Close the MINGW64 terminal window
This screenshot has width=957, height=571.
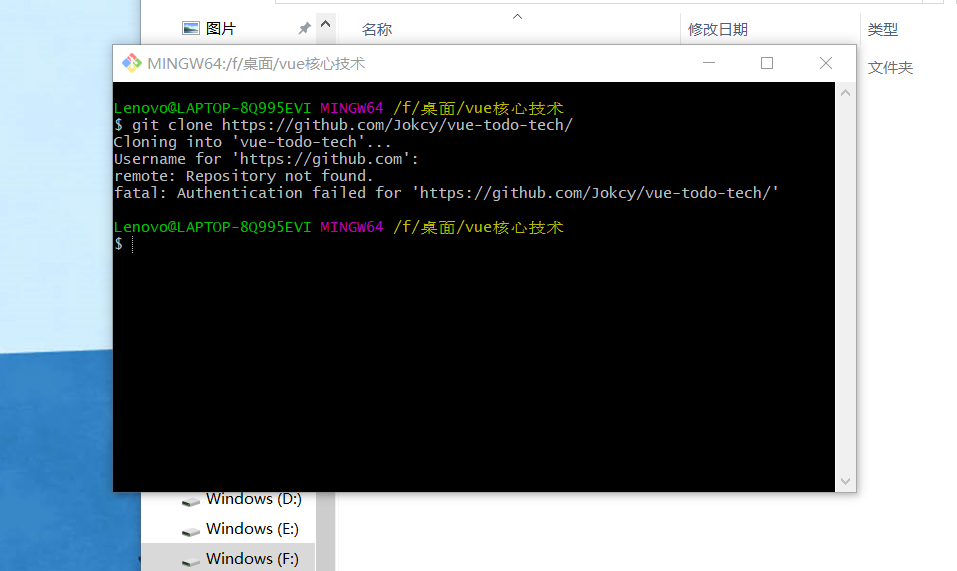click(826, 63)
